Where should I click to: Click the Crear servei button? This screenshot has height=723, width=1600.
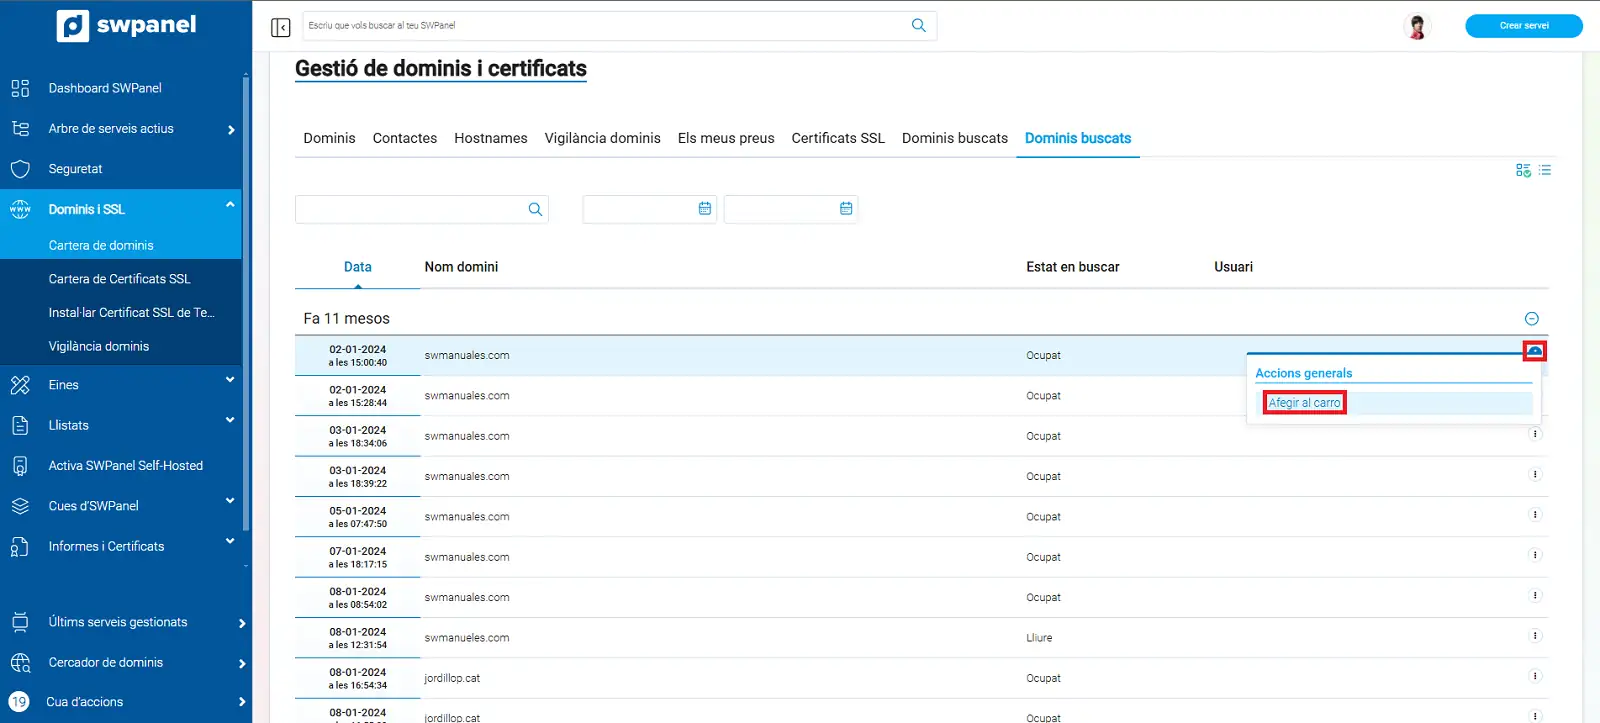[x=1524, y=26]
